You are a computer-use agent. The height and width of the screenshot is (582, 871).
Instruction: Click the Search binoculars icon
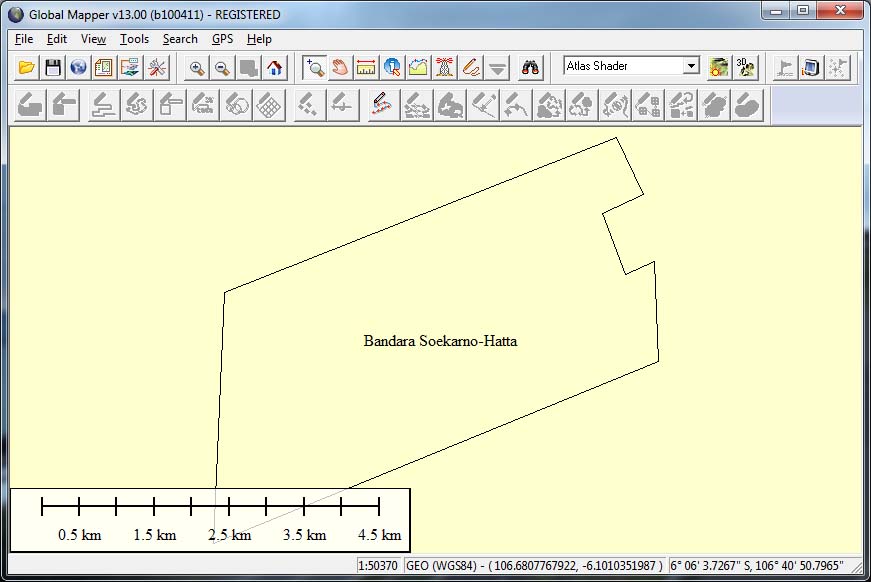pyautogui.click(x=530, y=68)
